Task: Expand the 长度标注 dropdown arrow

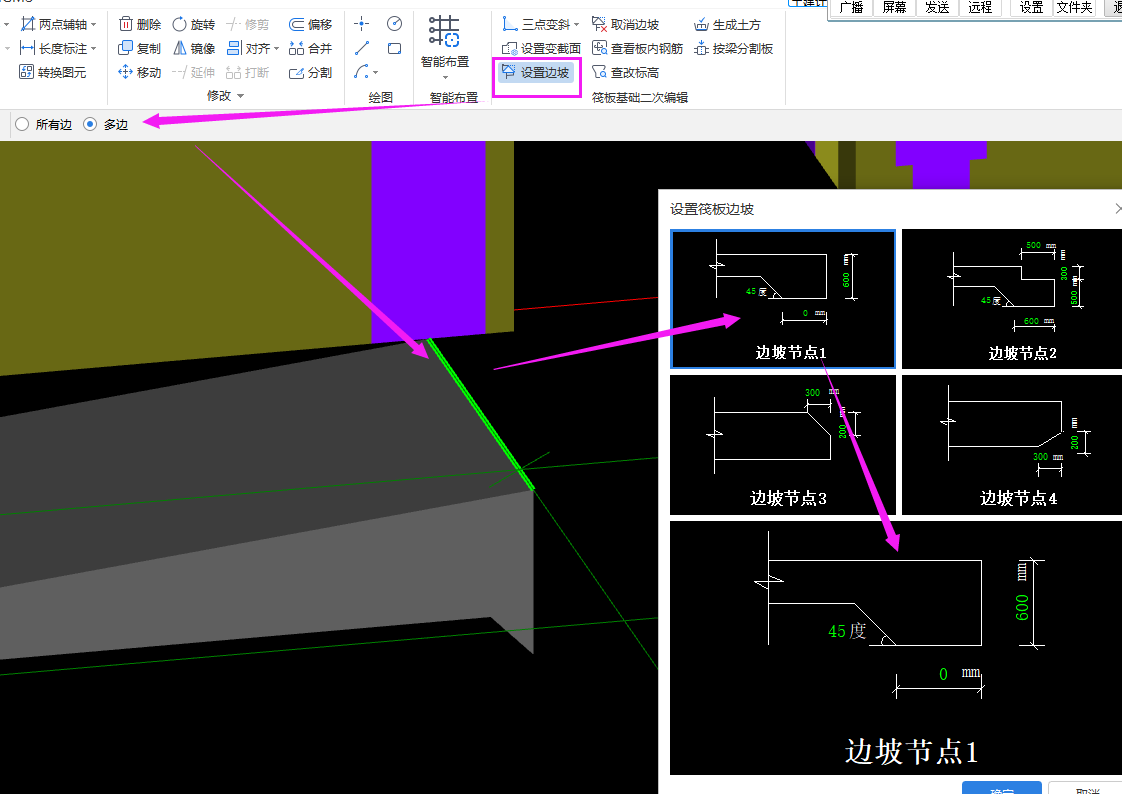Action: (94, 49)
